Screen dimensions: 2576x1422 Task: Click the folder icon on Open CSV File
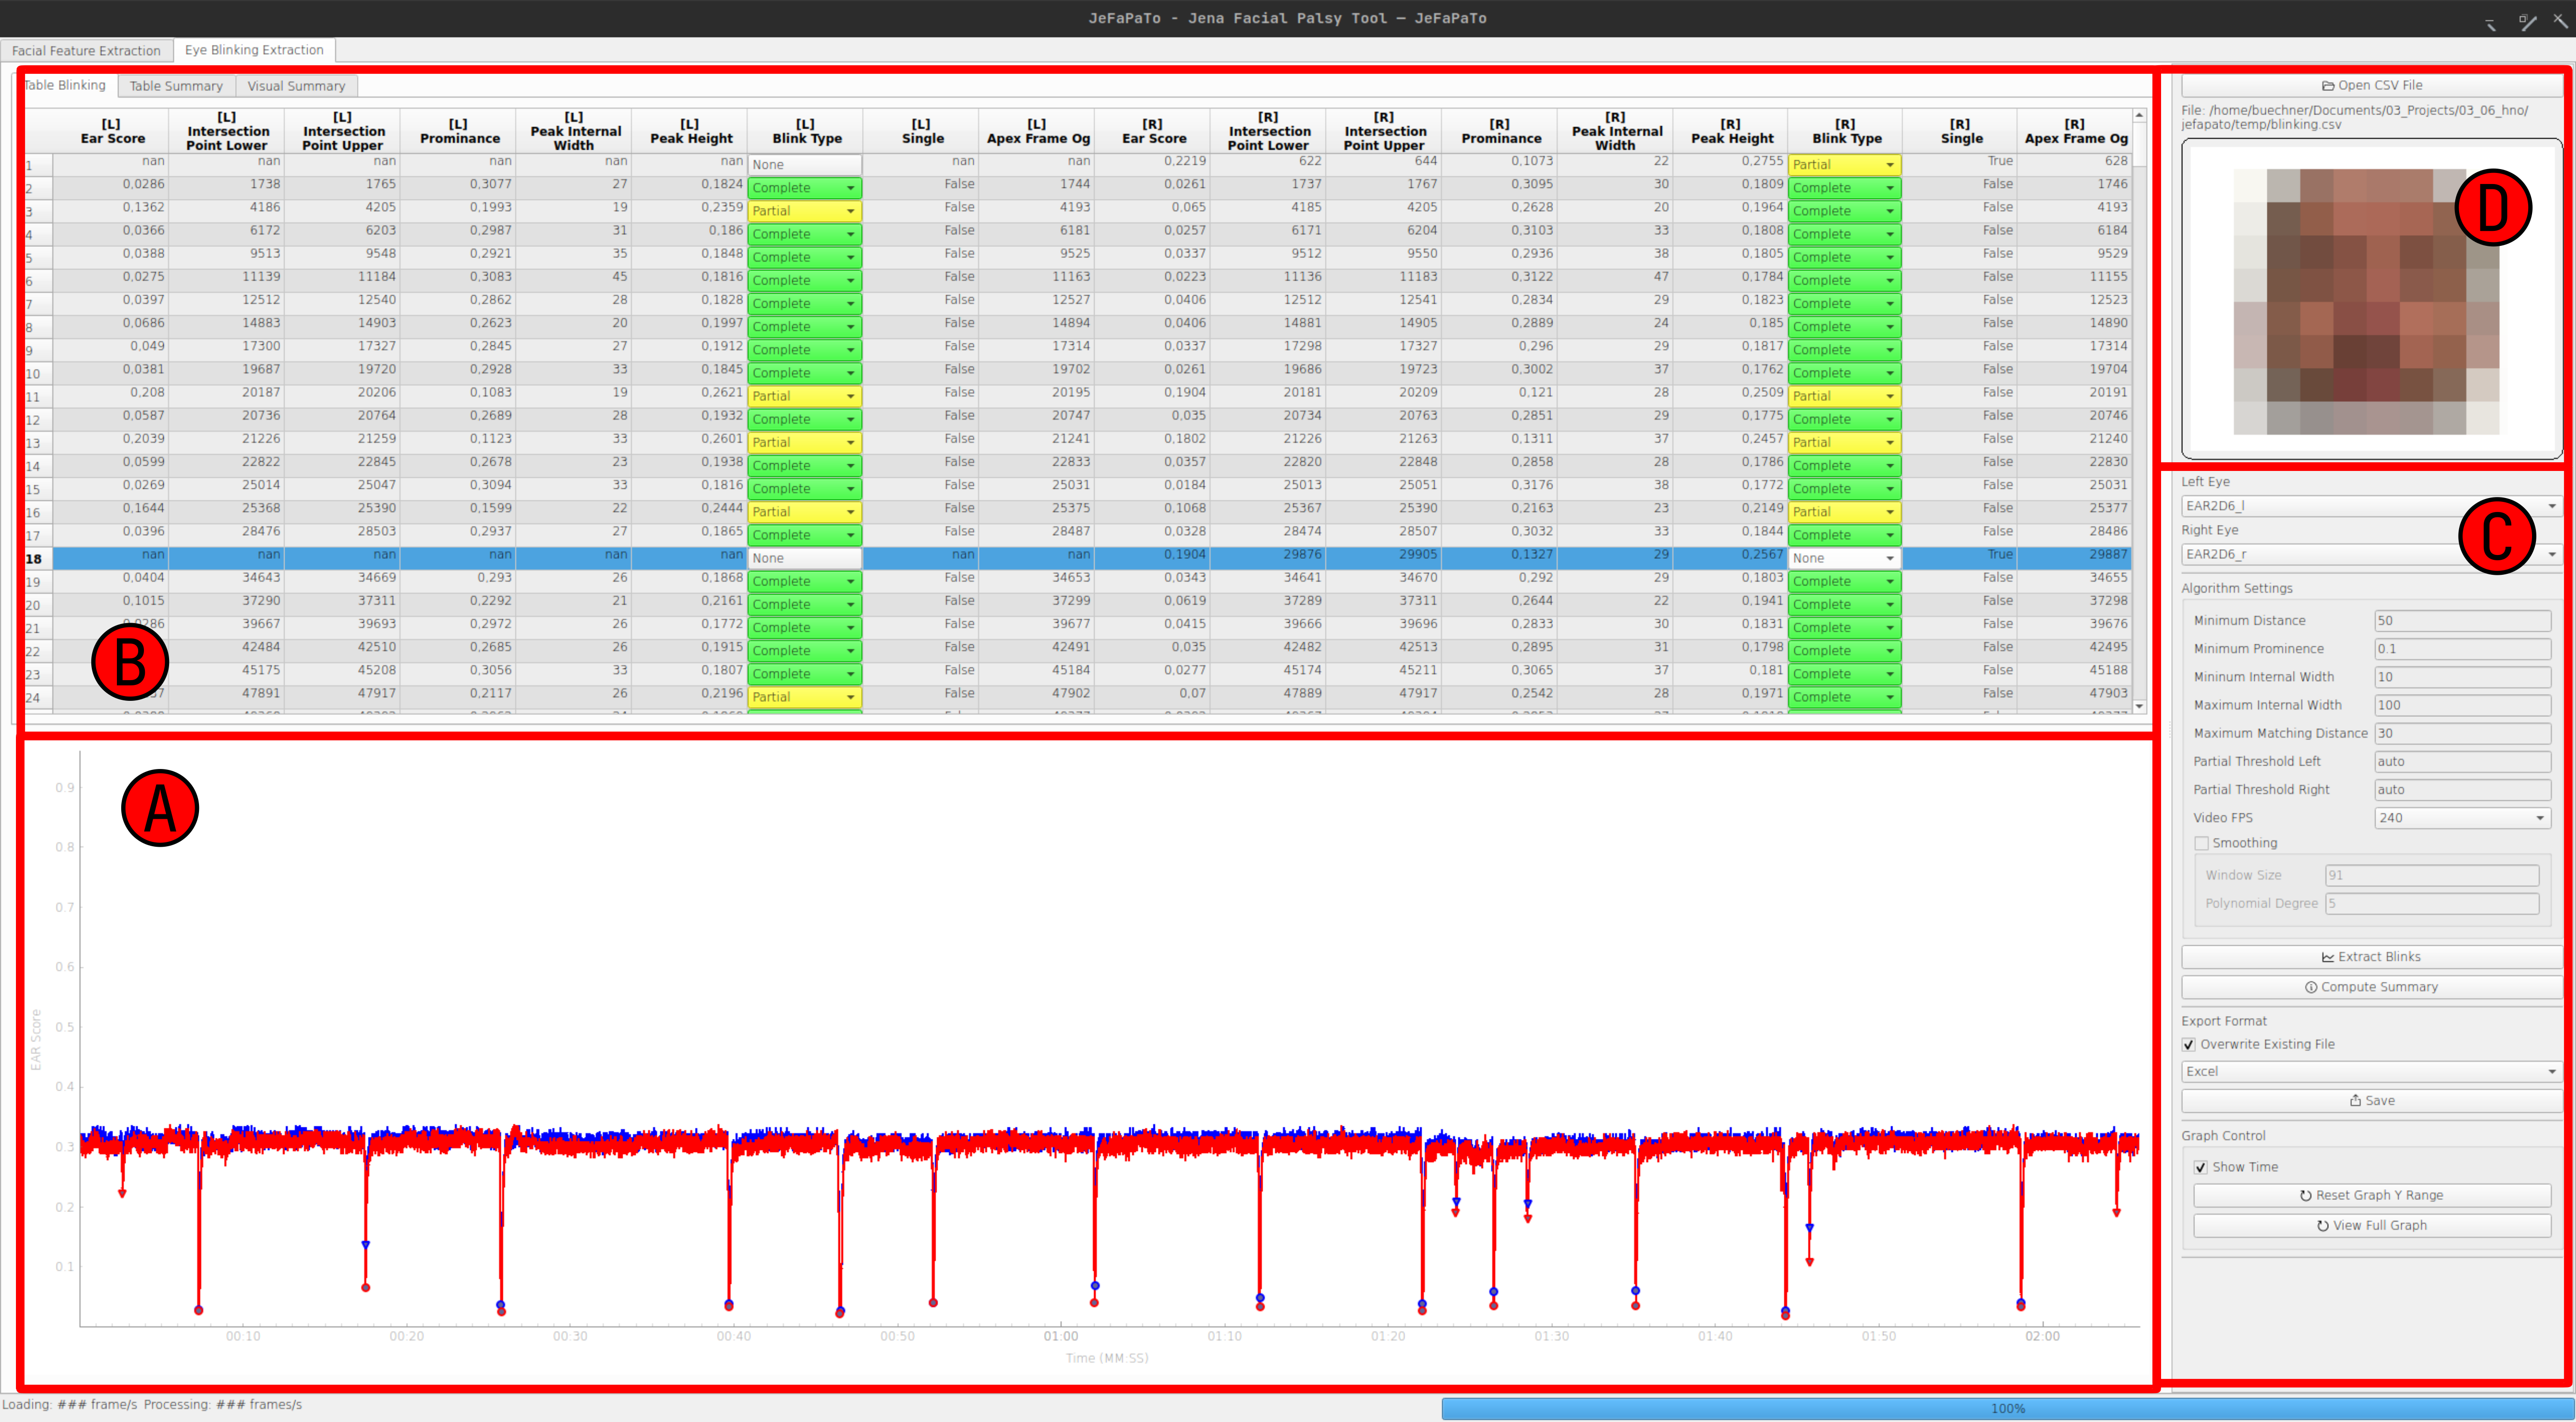tap(2327, 86)
